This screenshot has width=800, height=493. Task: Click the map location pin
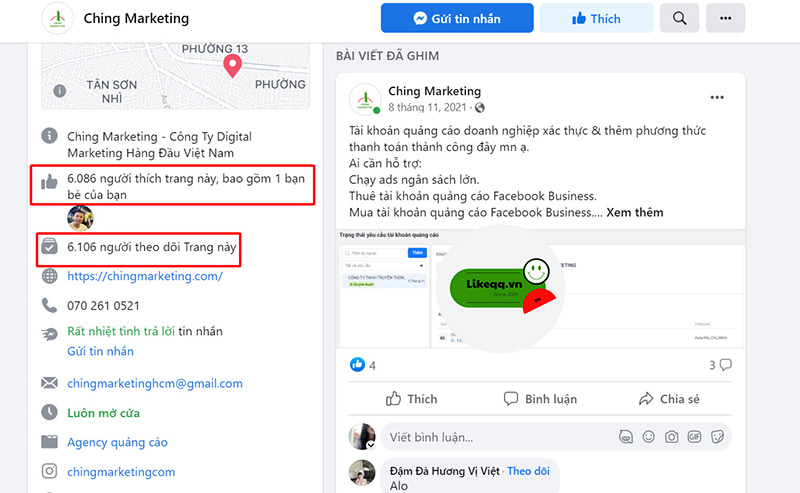pyautogui.click(x=232, y=67)
